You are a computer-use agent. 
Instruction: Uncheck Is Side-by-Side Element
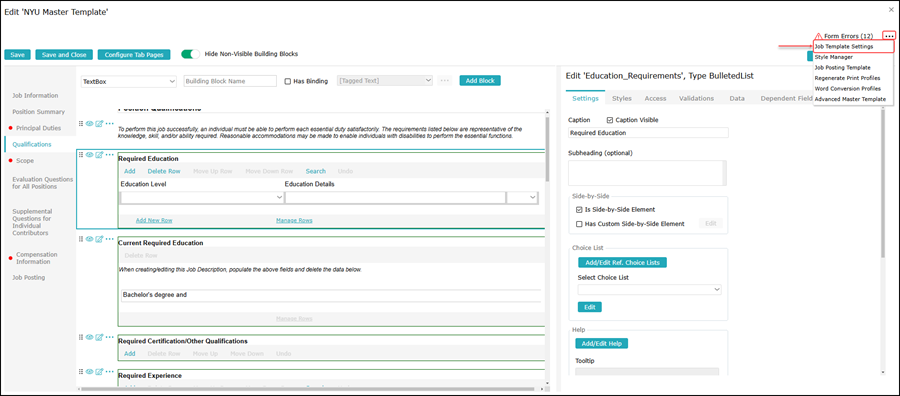[x=579, y=209]
